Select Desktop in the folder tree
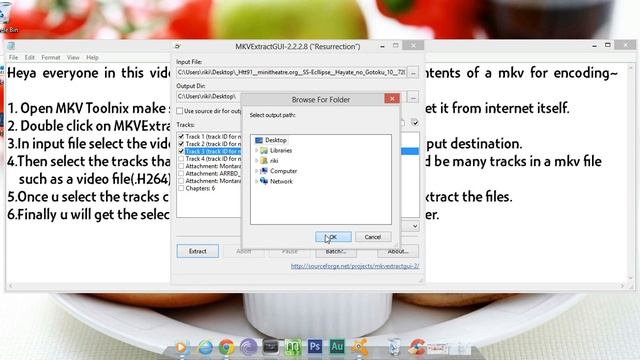This screenshot has height=360, width=640. pyautogui.click(x=276, y=140)
